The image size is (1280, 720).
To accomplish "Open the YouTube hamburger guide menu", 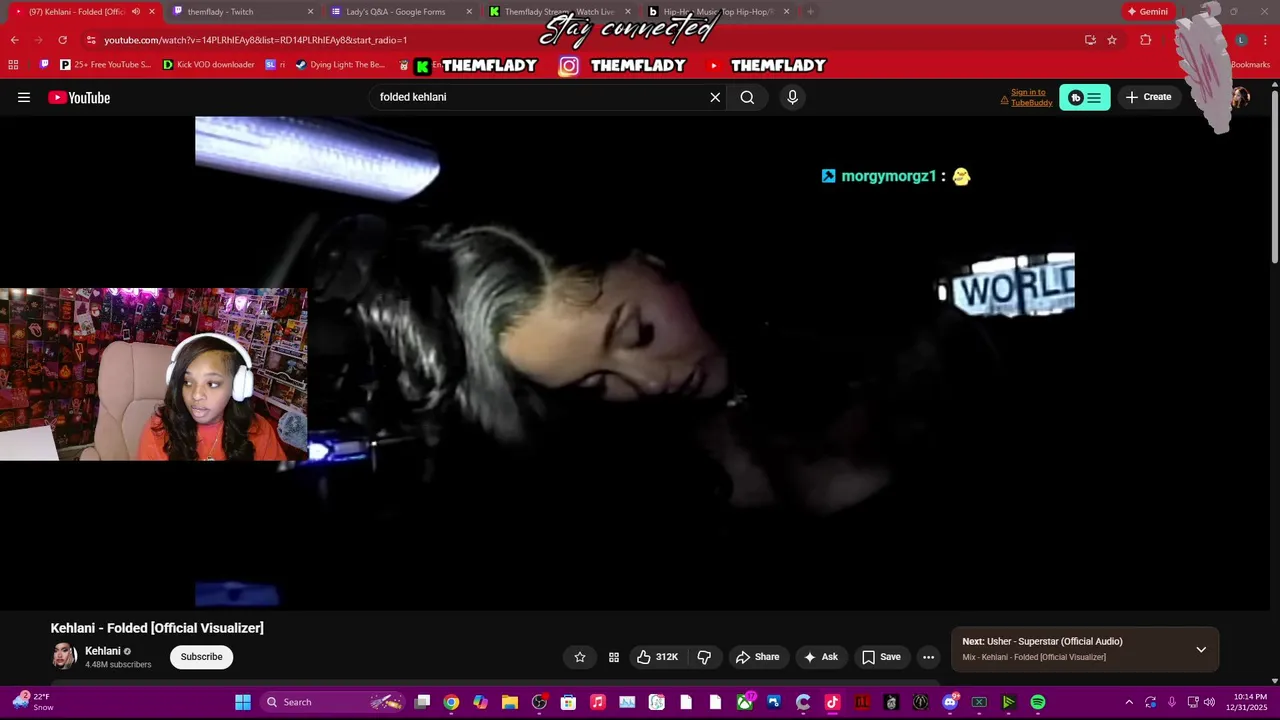I will click(24, 97).
